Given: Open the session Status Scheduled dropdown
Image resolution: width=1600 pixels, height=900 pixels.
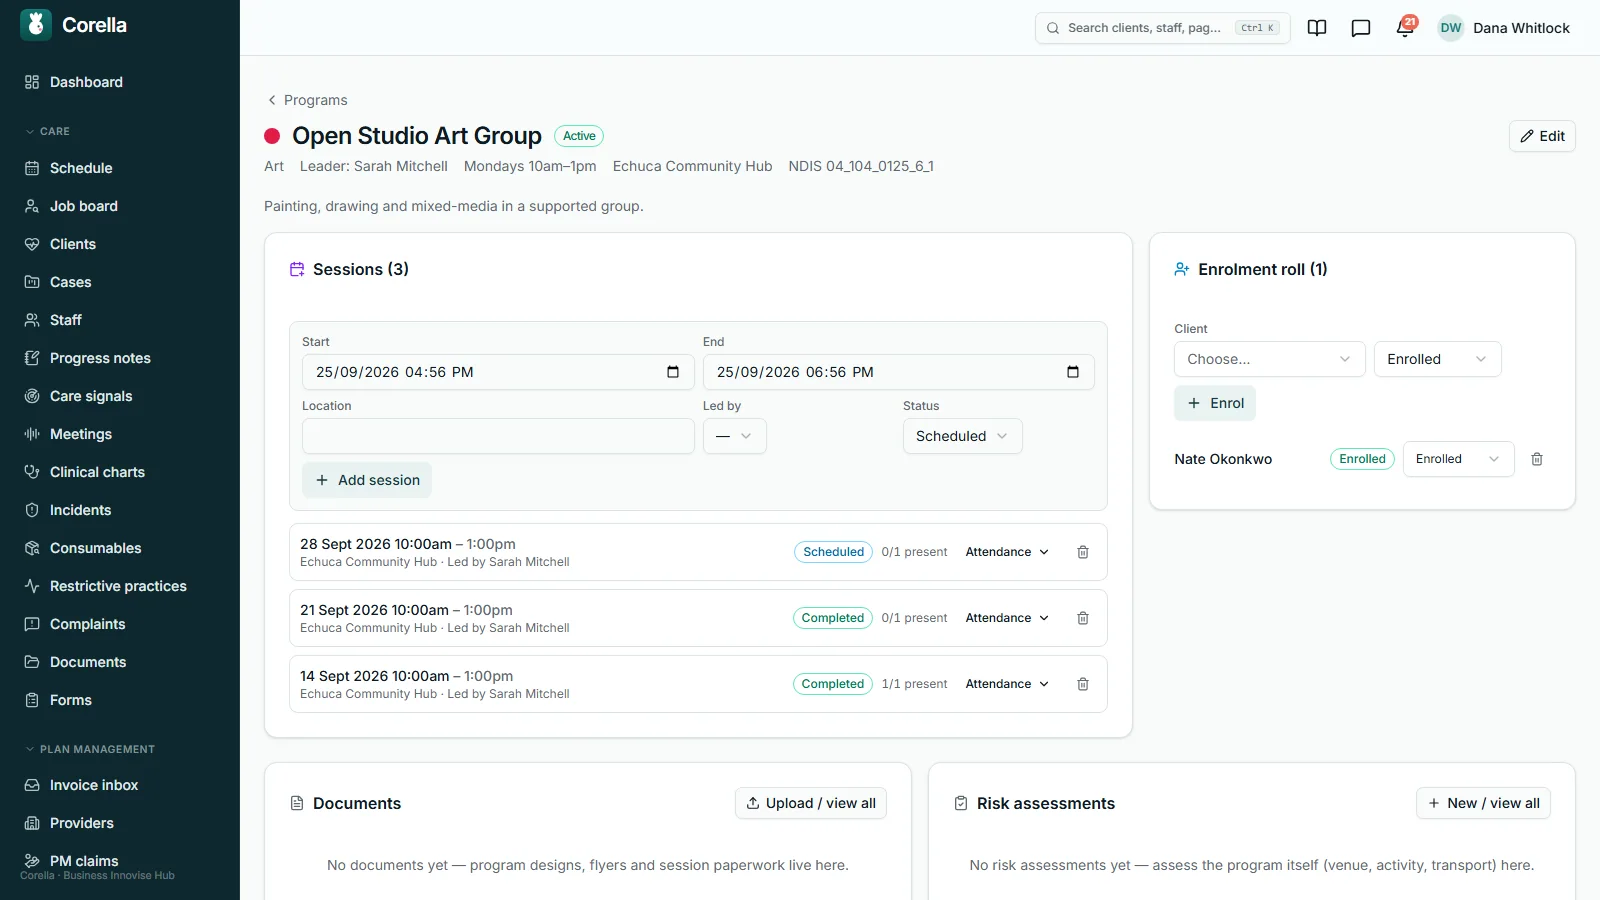Looking at the screenshot, I should click(x=962, y=436).
